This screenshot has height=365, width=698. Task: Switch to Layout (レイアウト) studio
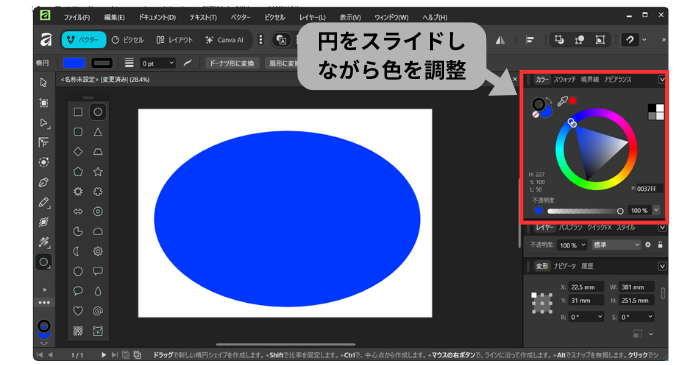[x=174, y=40]
